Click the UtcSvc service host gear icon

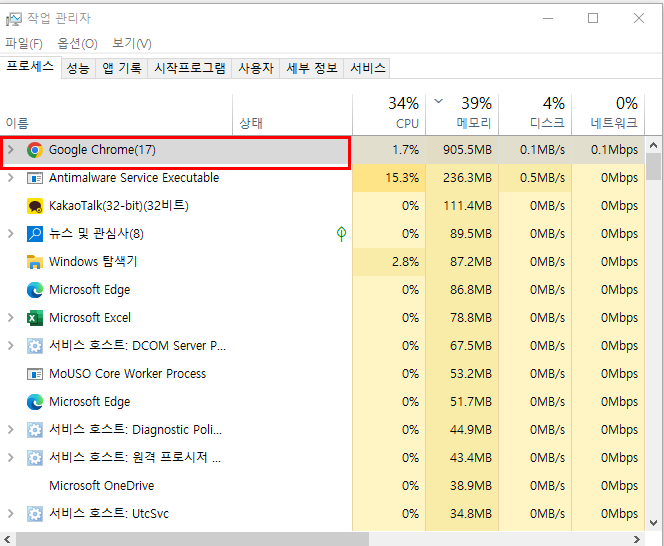pyautogui.click(x=35, y=513)
